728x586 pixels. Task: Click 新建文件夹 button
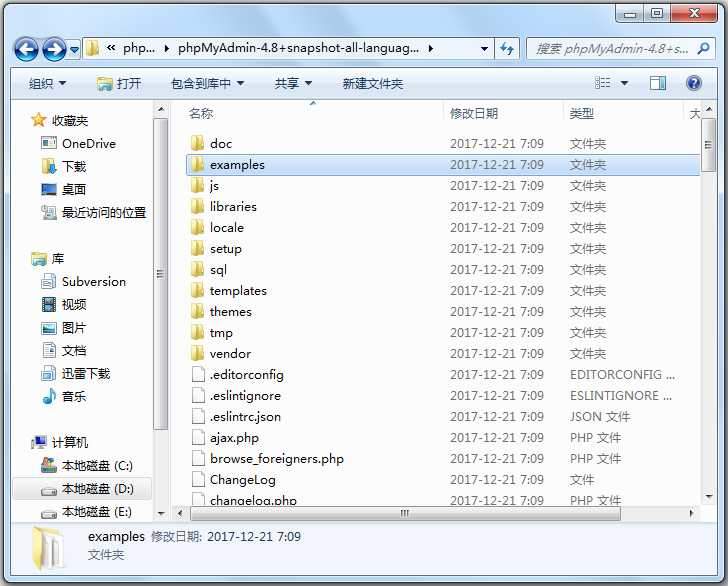tap(372, 84)
